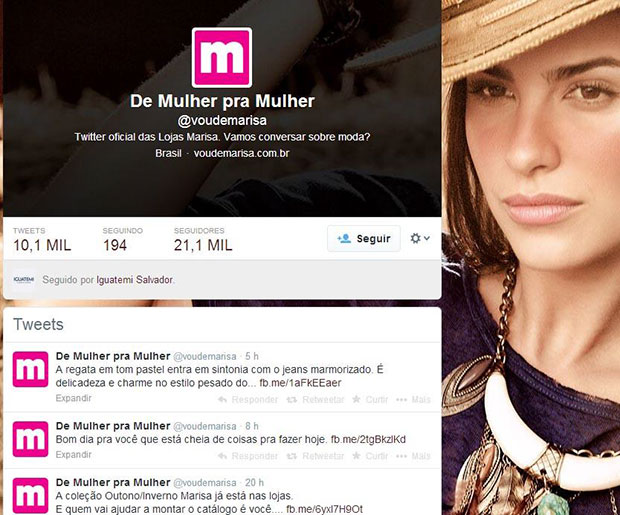Open the fb.me/2tgBkzlKd link
Viewport: 620px width, 515px height.
(368, 439)
